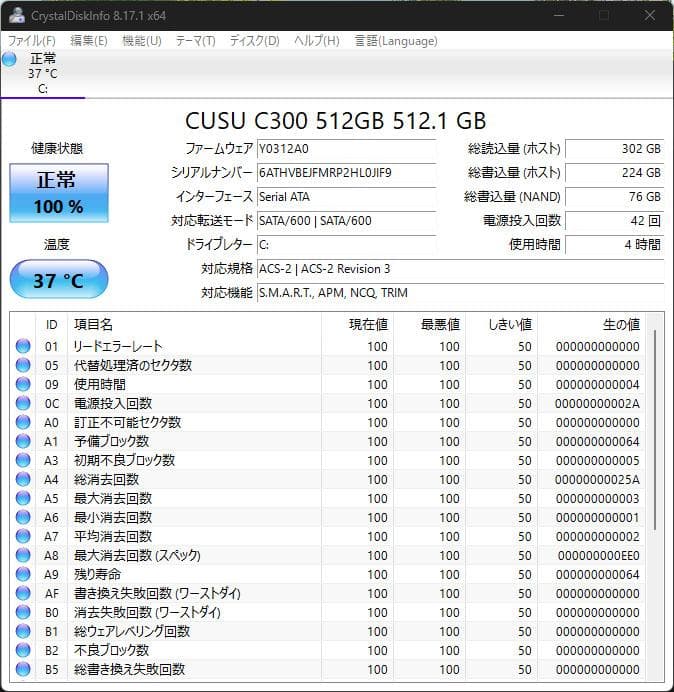Click the 最悪値 column header
Viewport: 674px width, 692px height.
click(429, 325)
